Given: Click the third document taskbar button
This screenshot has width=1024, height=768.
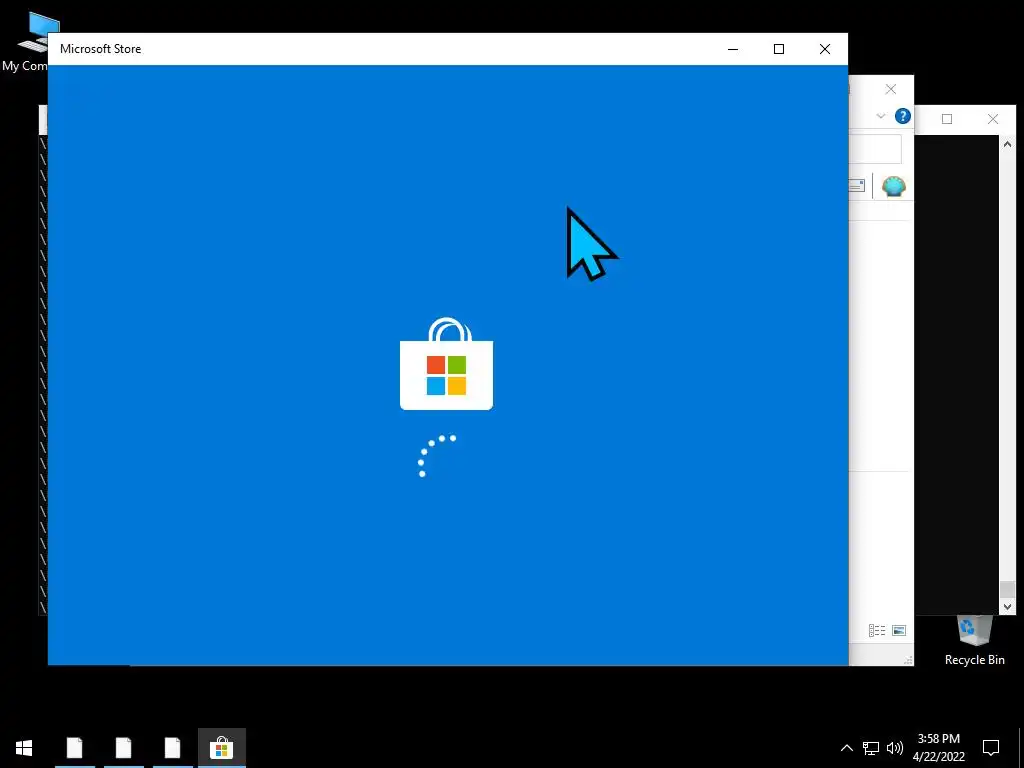Looking at the screenshot, I should click(x=172, y=748).
